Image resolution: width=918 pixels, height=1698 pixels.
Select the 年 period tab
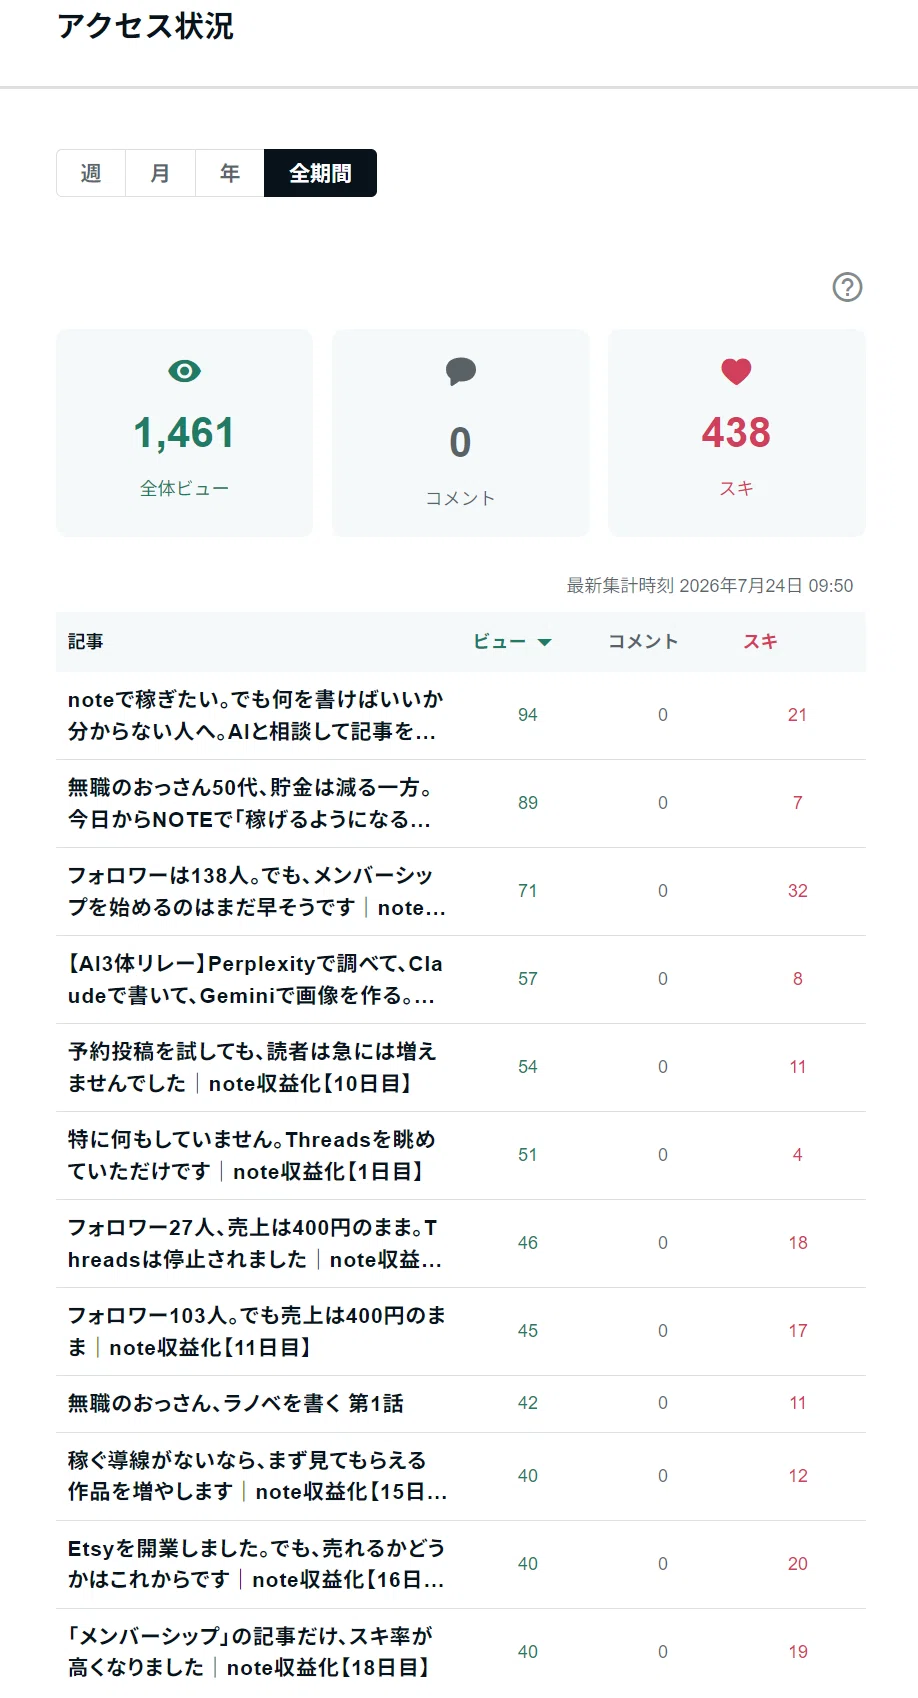click(230, 173)
